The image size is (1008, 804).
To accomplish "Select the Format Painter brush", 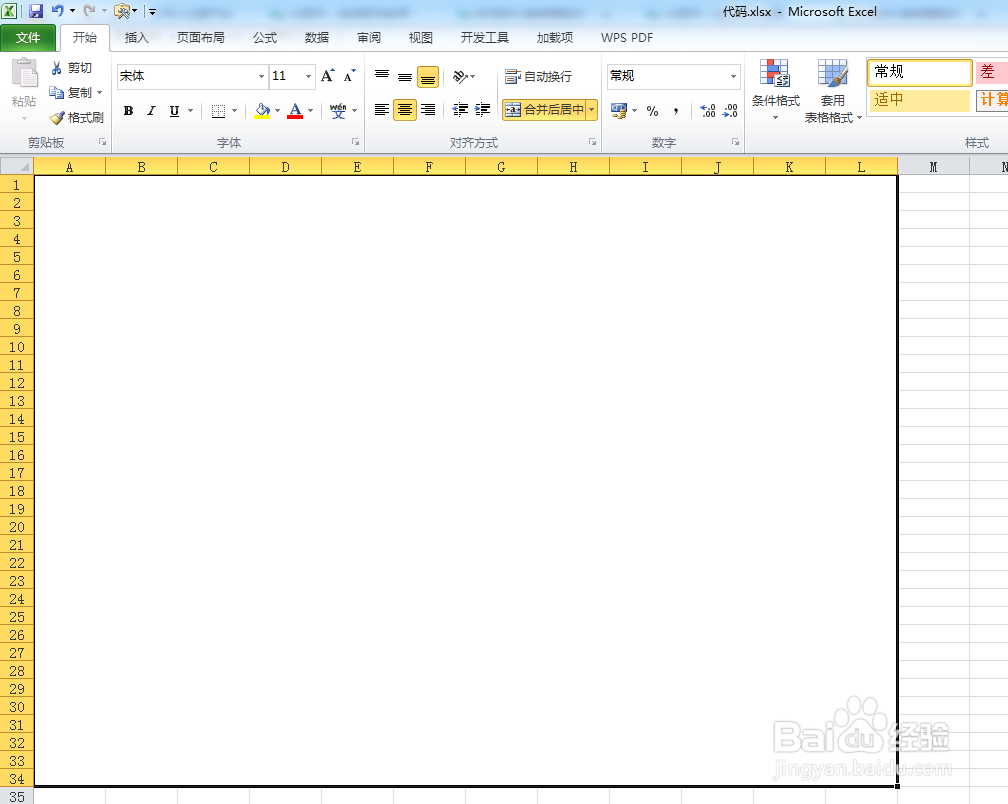I will 57,118.
